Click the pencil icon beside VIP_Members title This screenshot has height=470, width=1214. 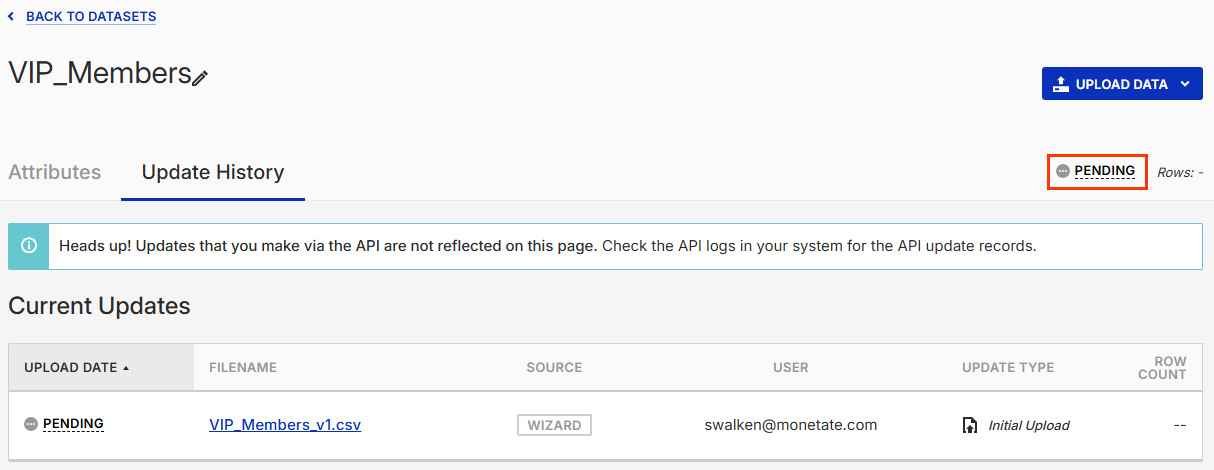(x=200, y=77)
